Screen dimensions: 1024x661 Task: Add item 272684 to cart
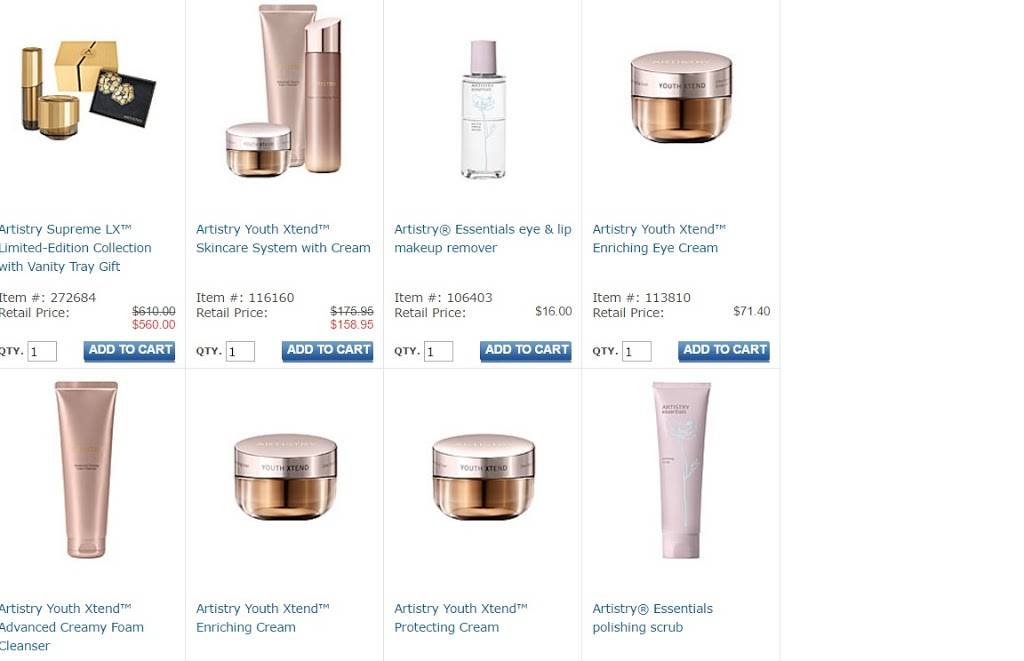click(129, 351)
